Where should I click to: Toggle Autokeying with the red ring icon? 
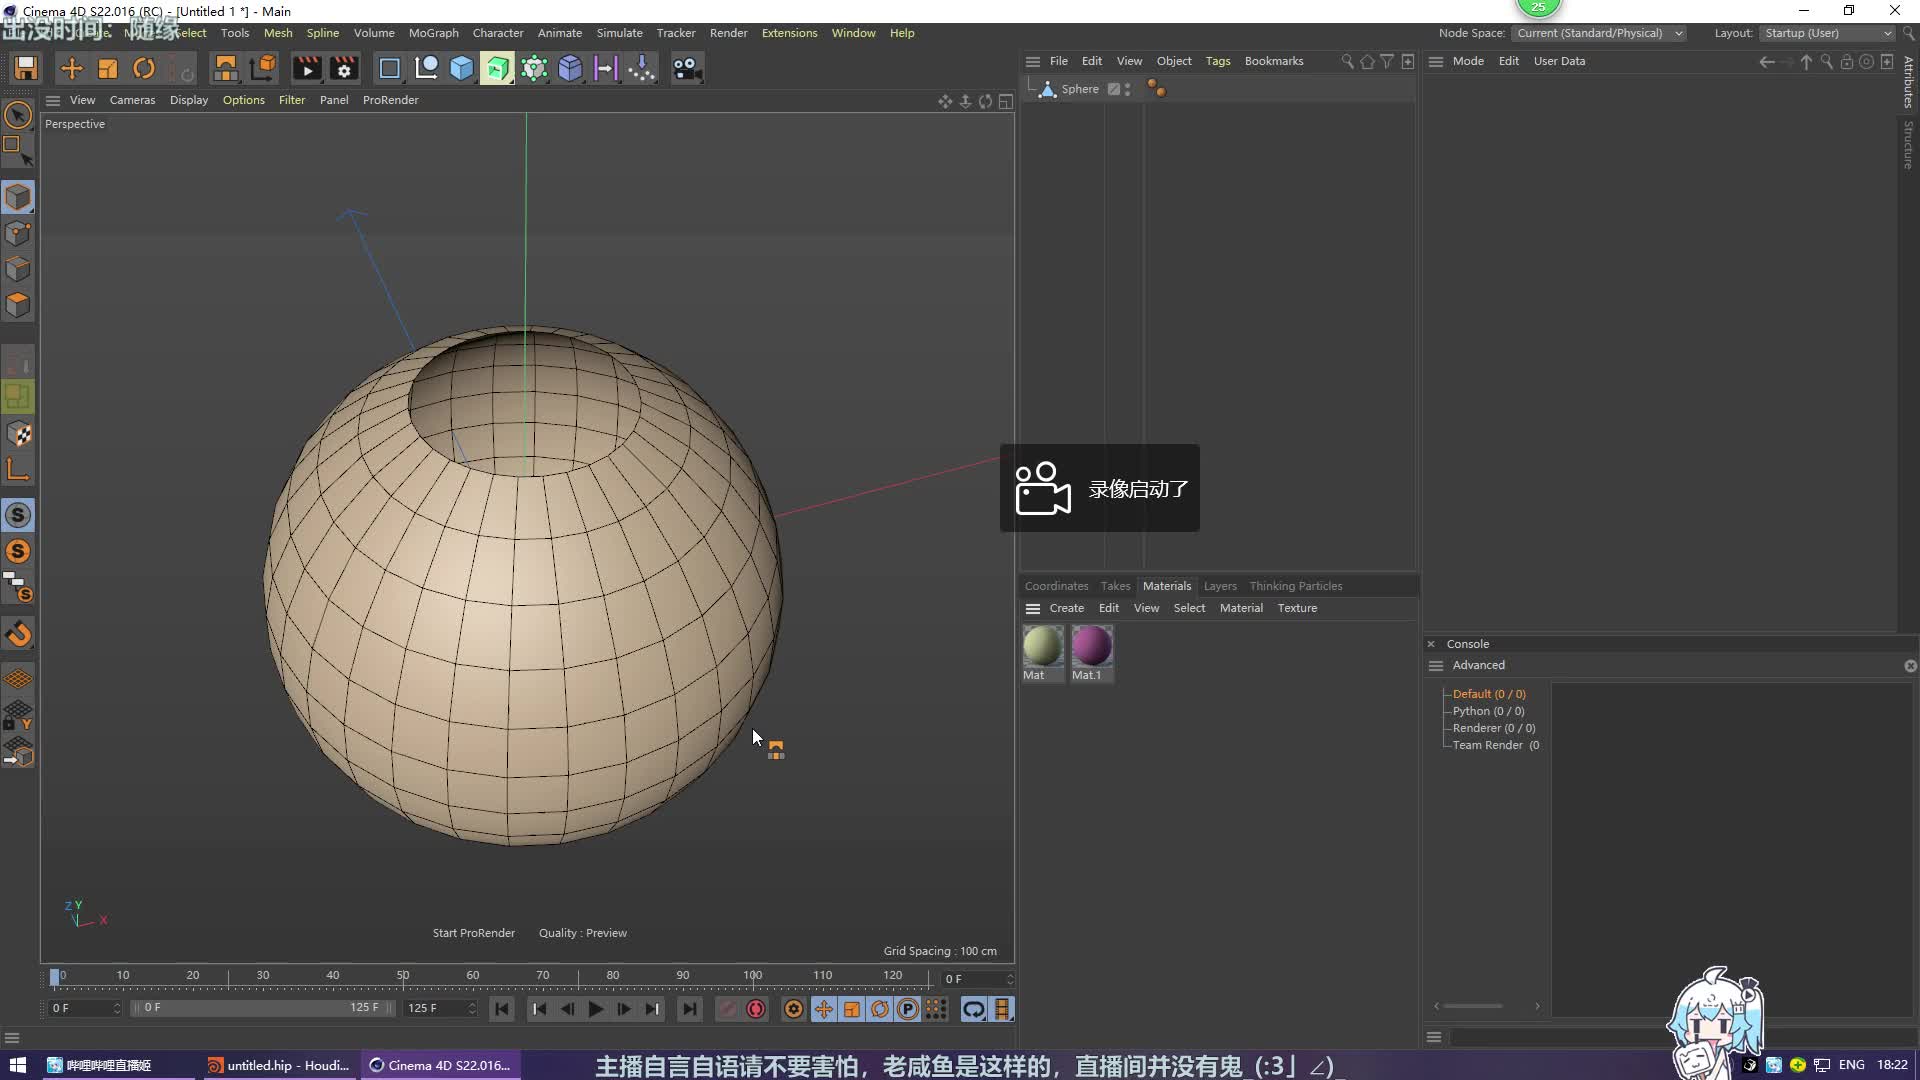coord(756,1009)
